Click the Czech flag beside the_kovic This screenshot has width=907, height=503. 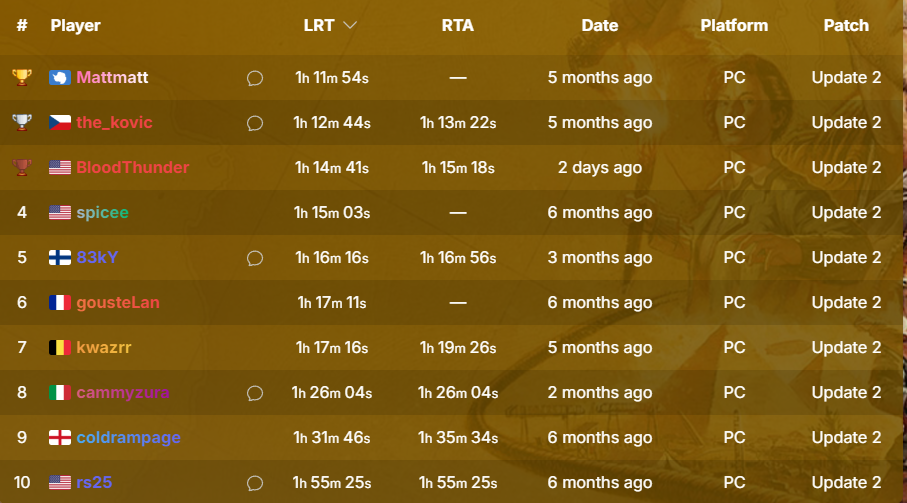point(60,123)
